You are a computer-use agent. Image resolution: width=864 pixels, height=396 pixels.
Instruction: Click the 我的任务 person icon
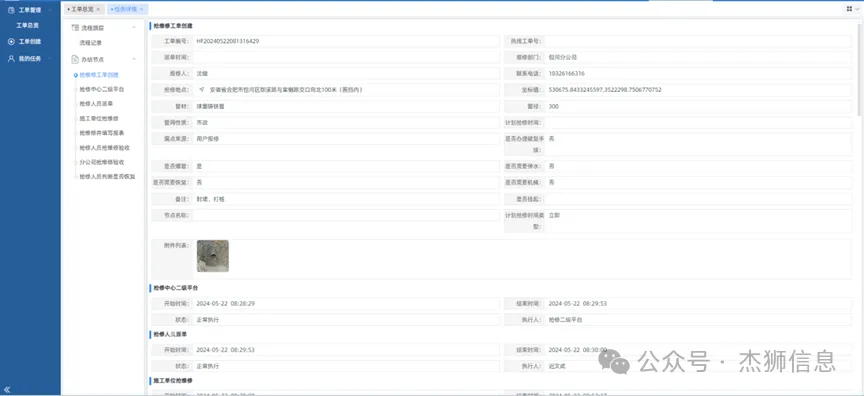pyautogui.click(x=11, y=58)
